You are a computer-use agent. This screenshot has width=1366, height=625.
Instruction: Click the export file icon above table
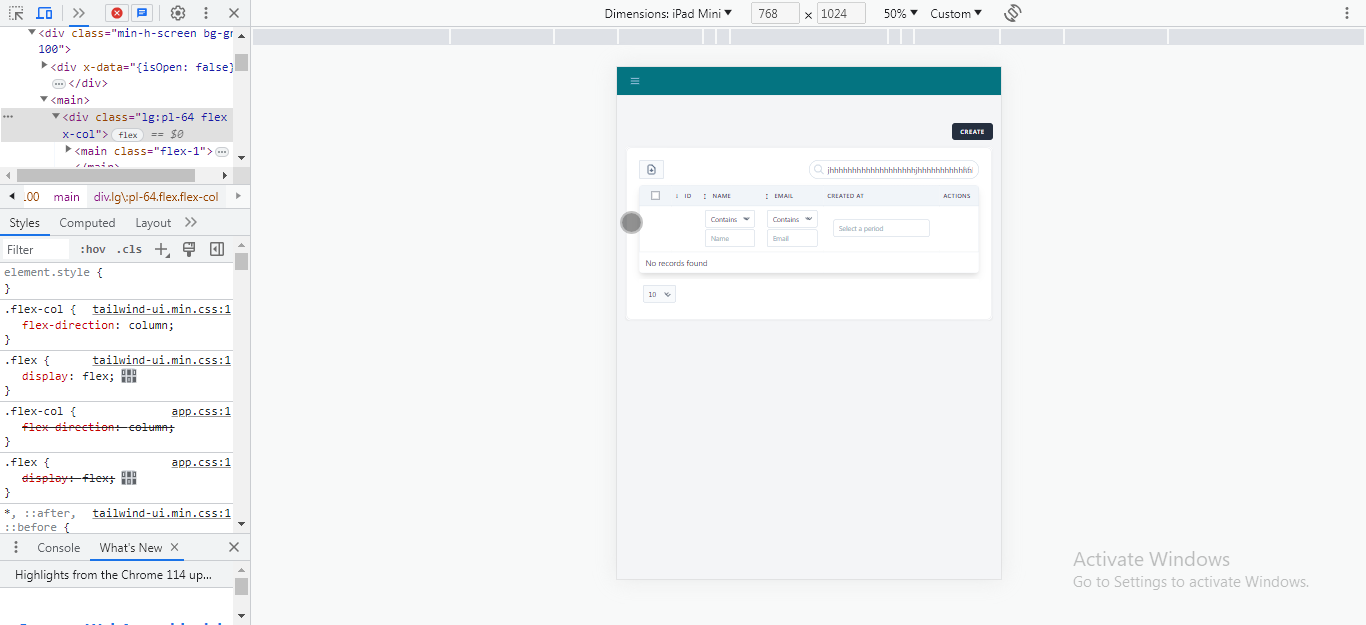coord(651,170)
